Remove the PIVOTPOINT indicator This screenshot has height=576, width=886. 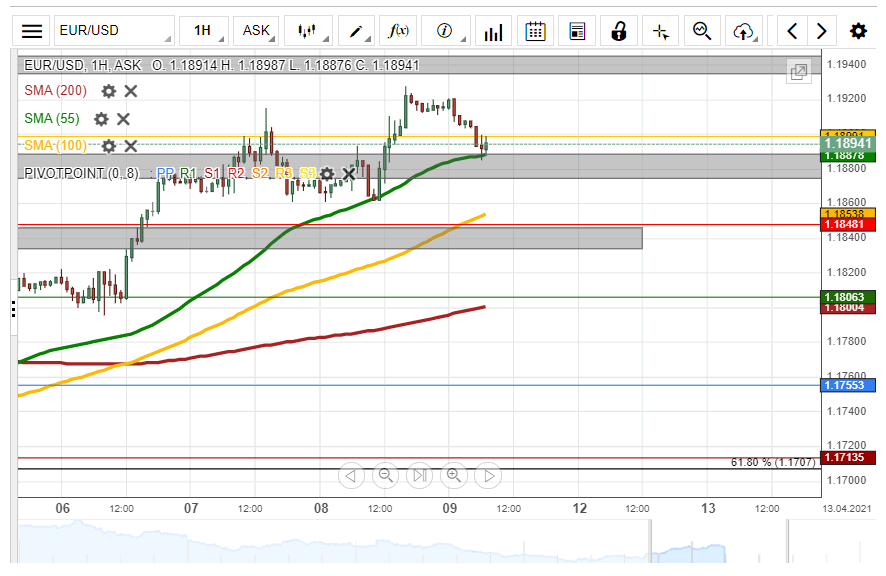[x=349, y=174]
